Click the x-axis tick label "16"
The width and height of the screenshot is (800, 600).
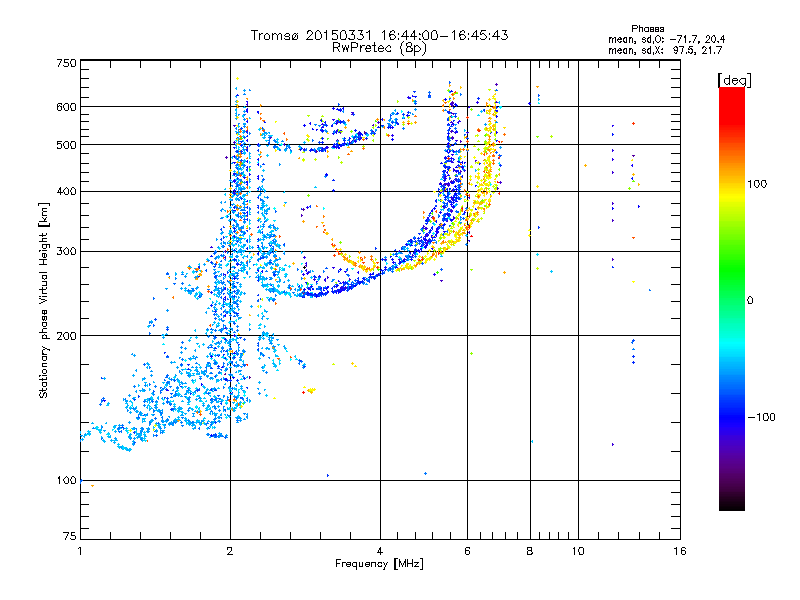[680, 551]
